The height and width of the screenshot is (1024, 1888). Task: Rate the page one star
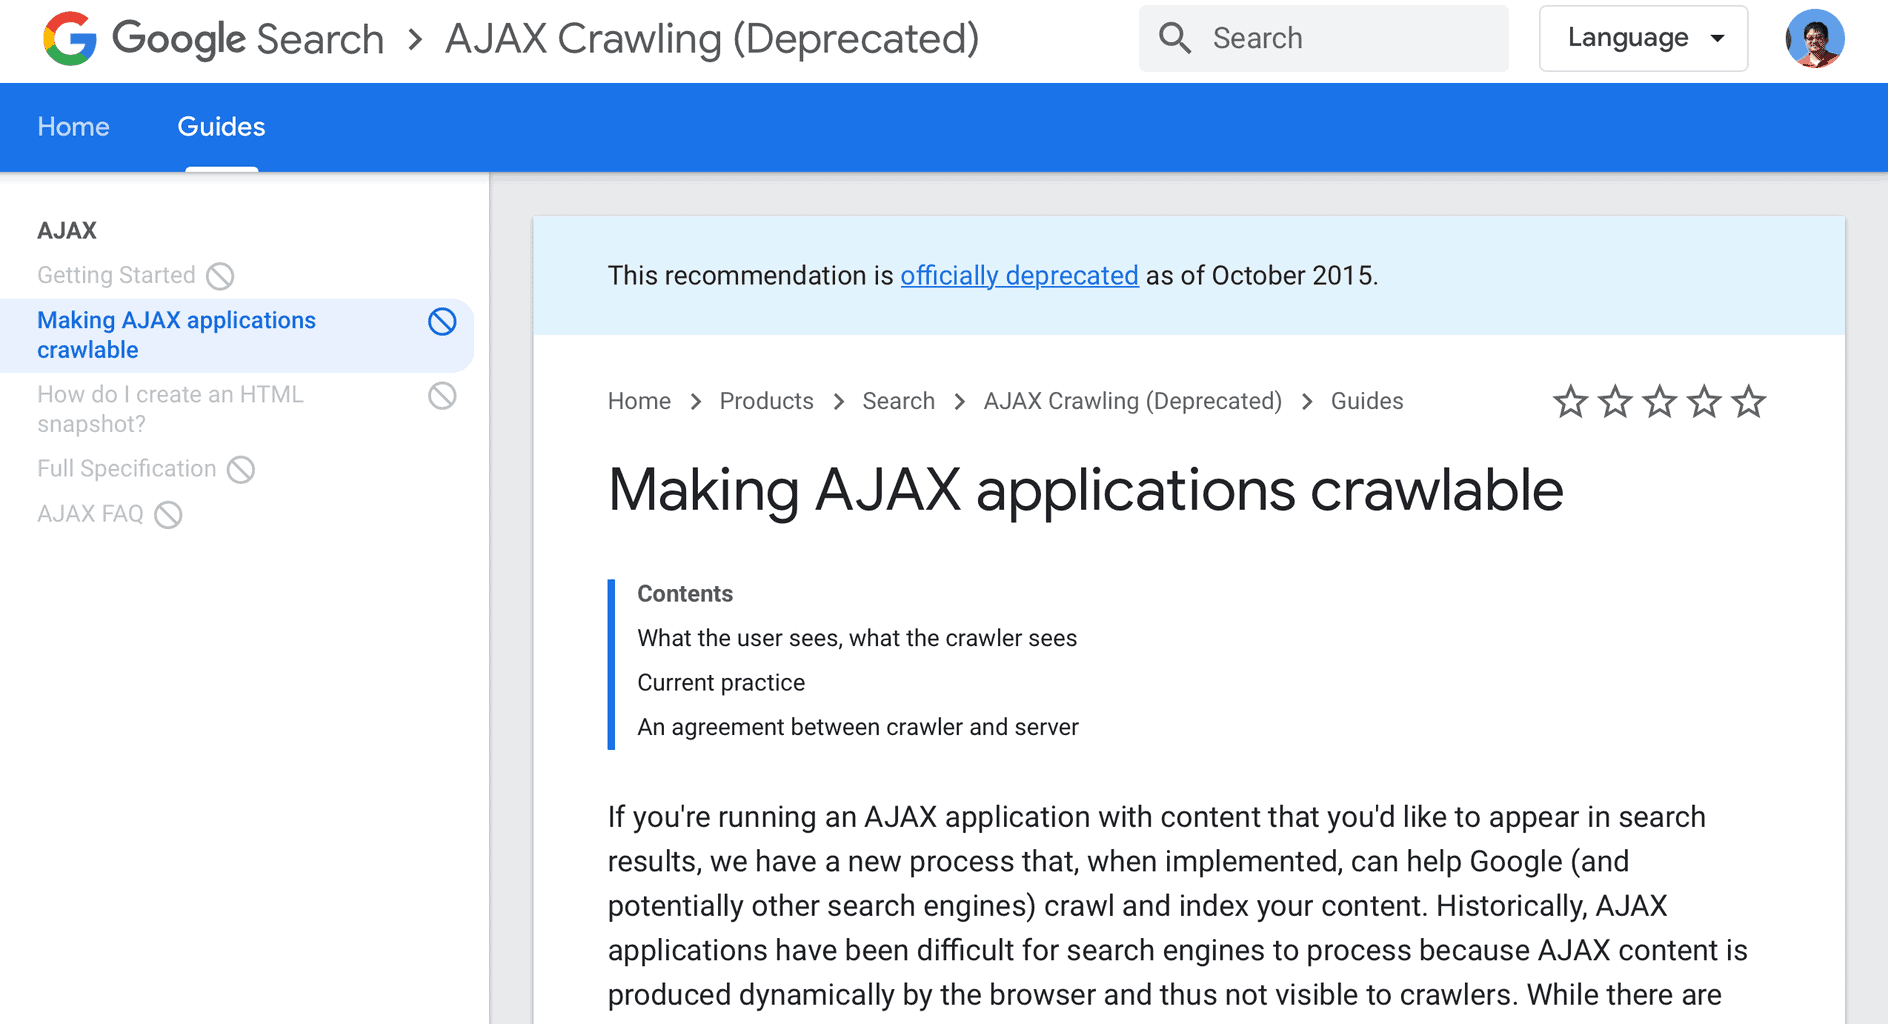(x=1570, y=401)
